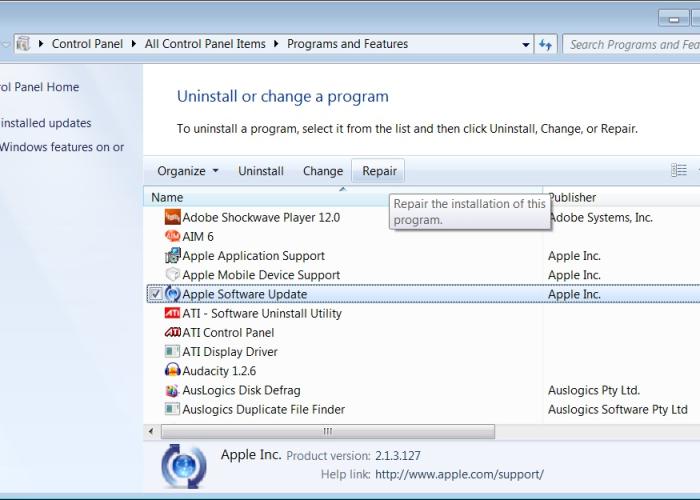Click the Apple Application Support icon
This screenshot has height=500, width=700.
coord(172,255)
